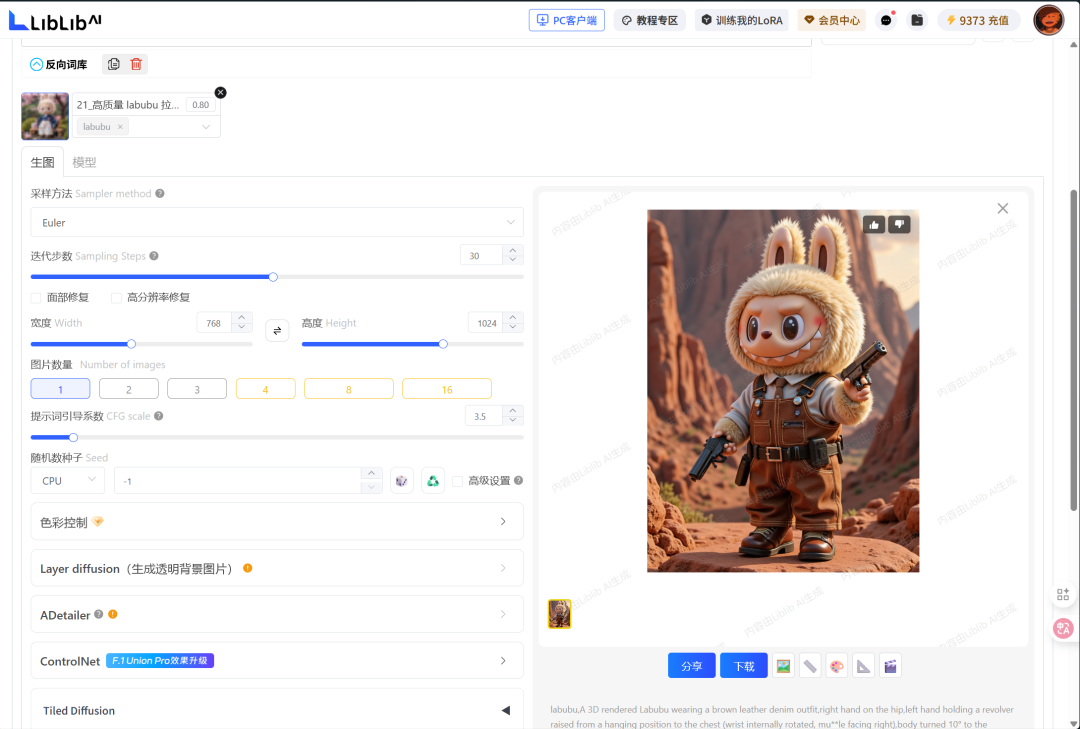Image resolution: width=1080 pixels, height=729 pixels.
Task: Click the CFG scale slider handle
Action: [73, 438]
